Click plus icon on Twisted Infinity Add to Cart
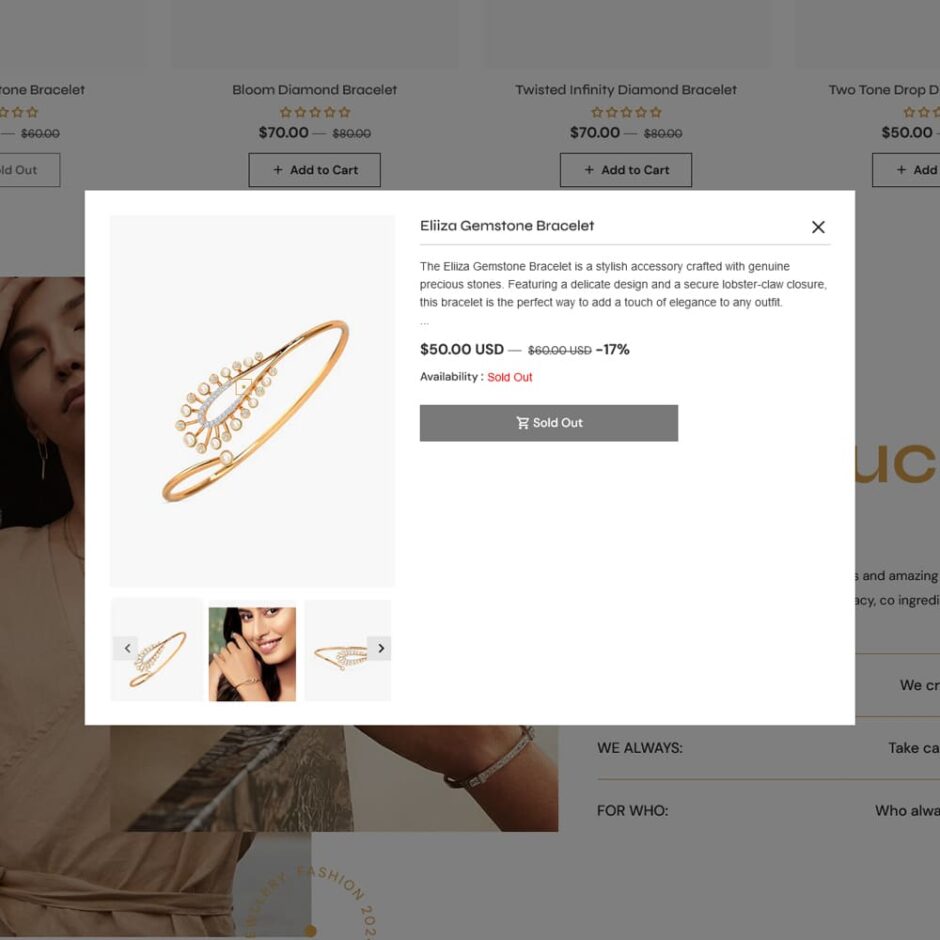 [589, 170]
